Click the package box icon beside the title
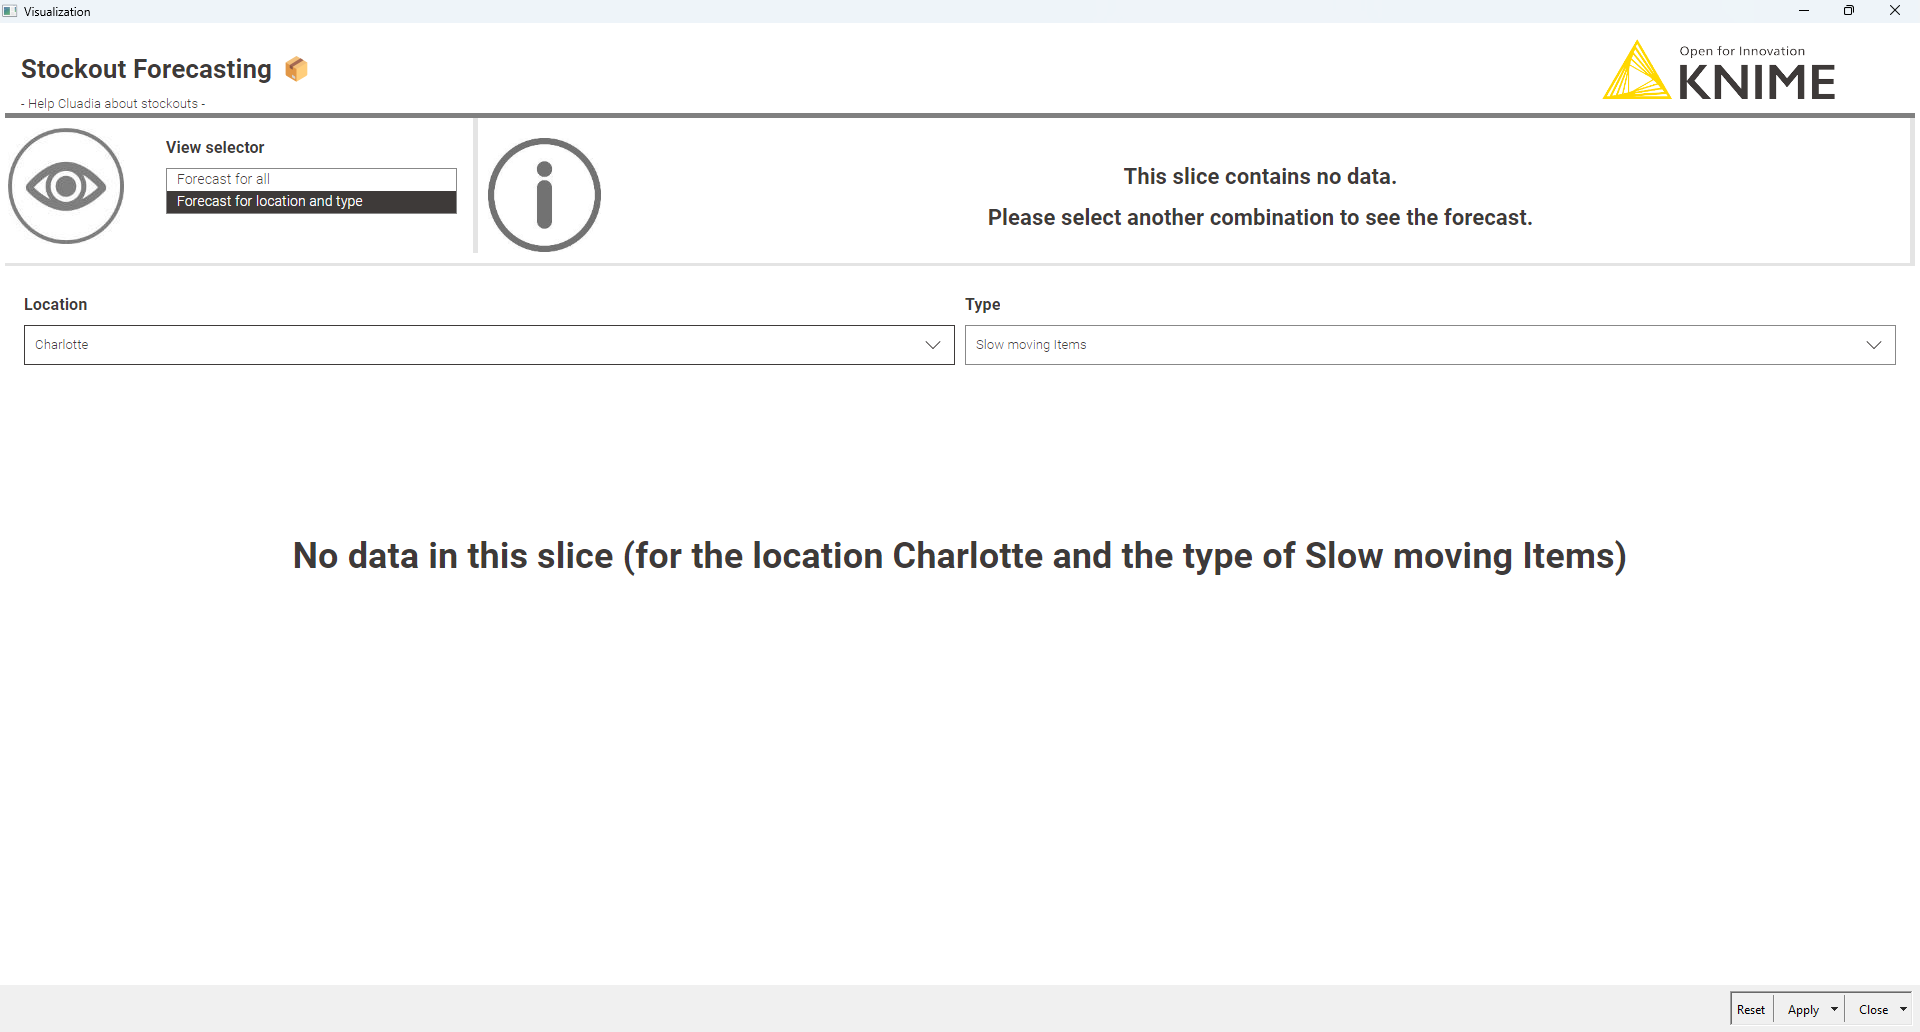The height and width of the screenshot is (1032, 1920). coord(296,69)
